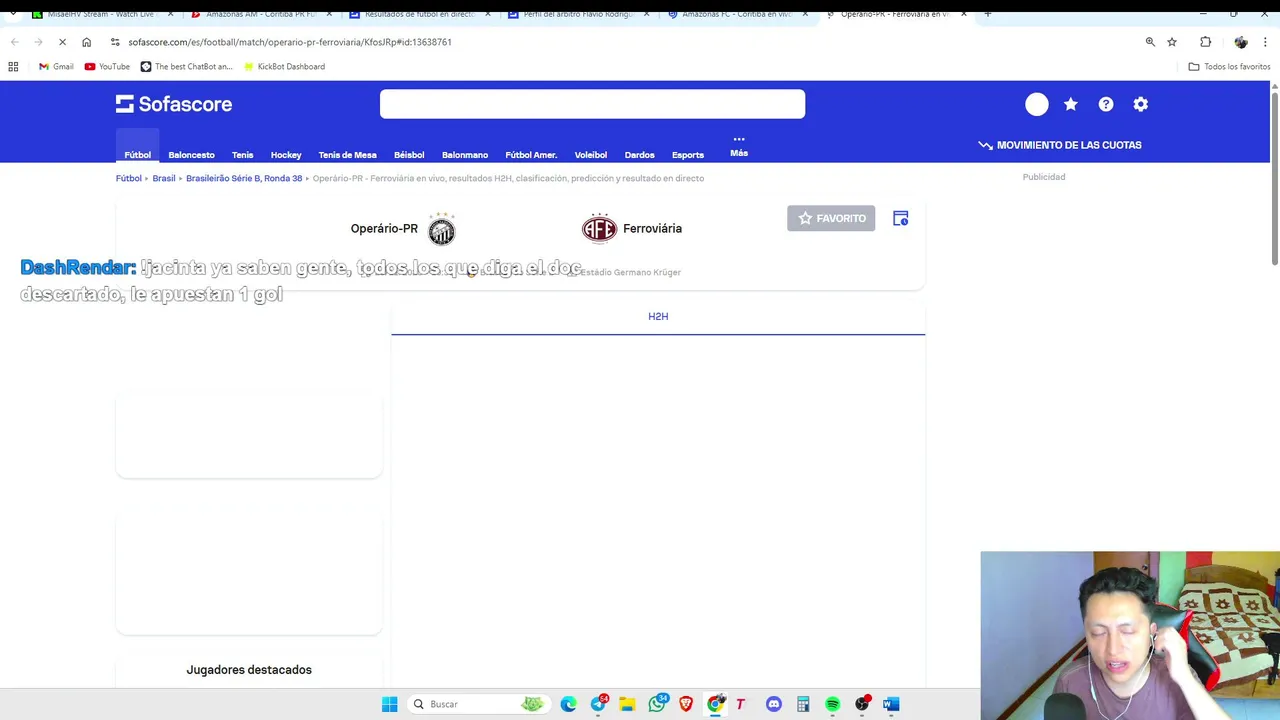Select the Fútbol Amer. tab
The image size is (1280, 720).
pos(531,155)
